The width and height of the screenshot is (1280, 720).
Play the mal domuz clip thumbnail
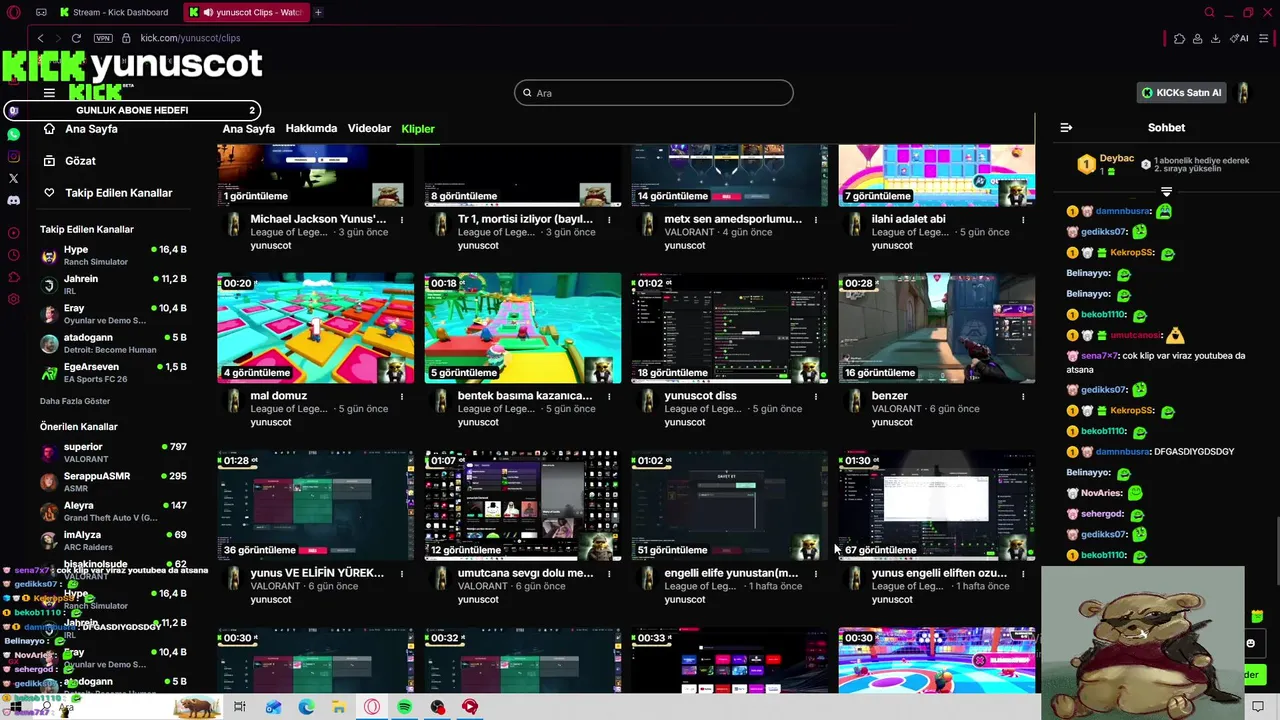(315, 328)
